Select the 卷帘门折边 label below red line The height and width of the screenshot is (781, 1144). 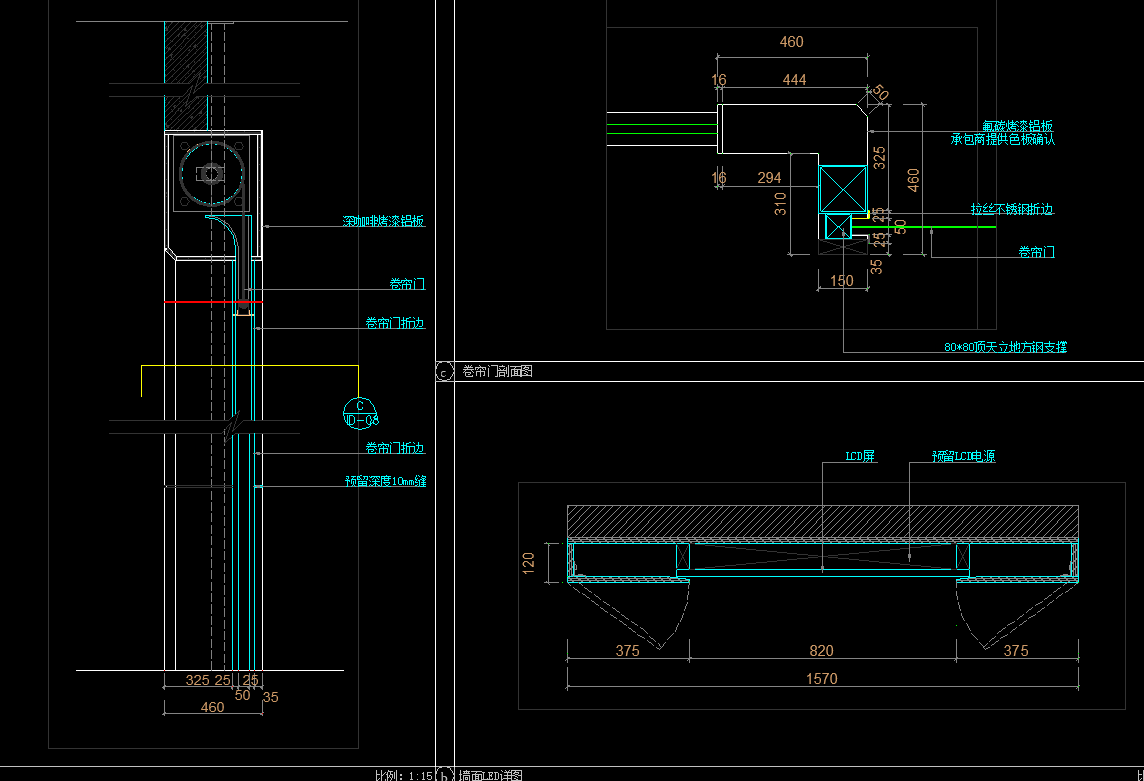point(395,324)
